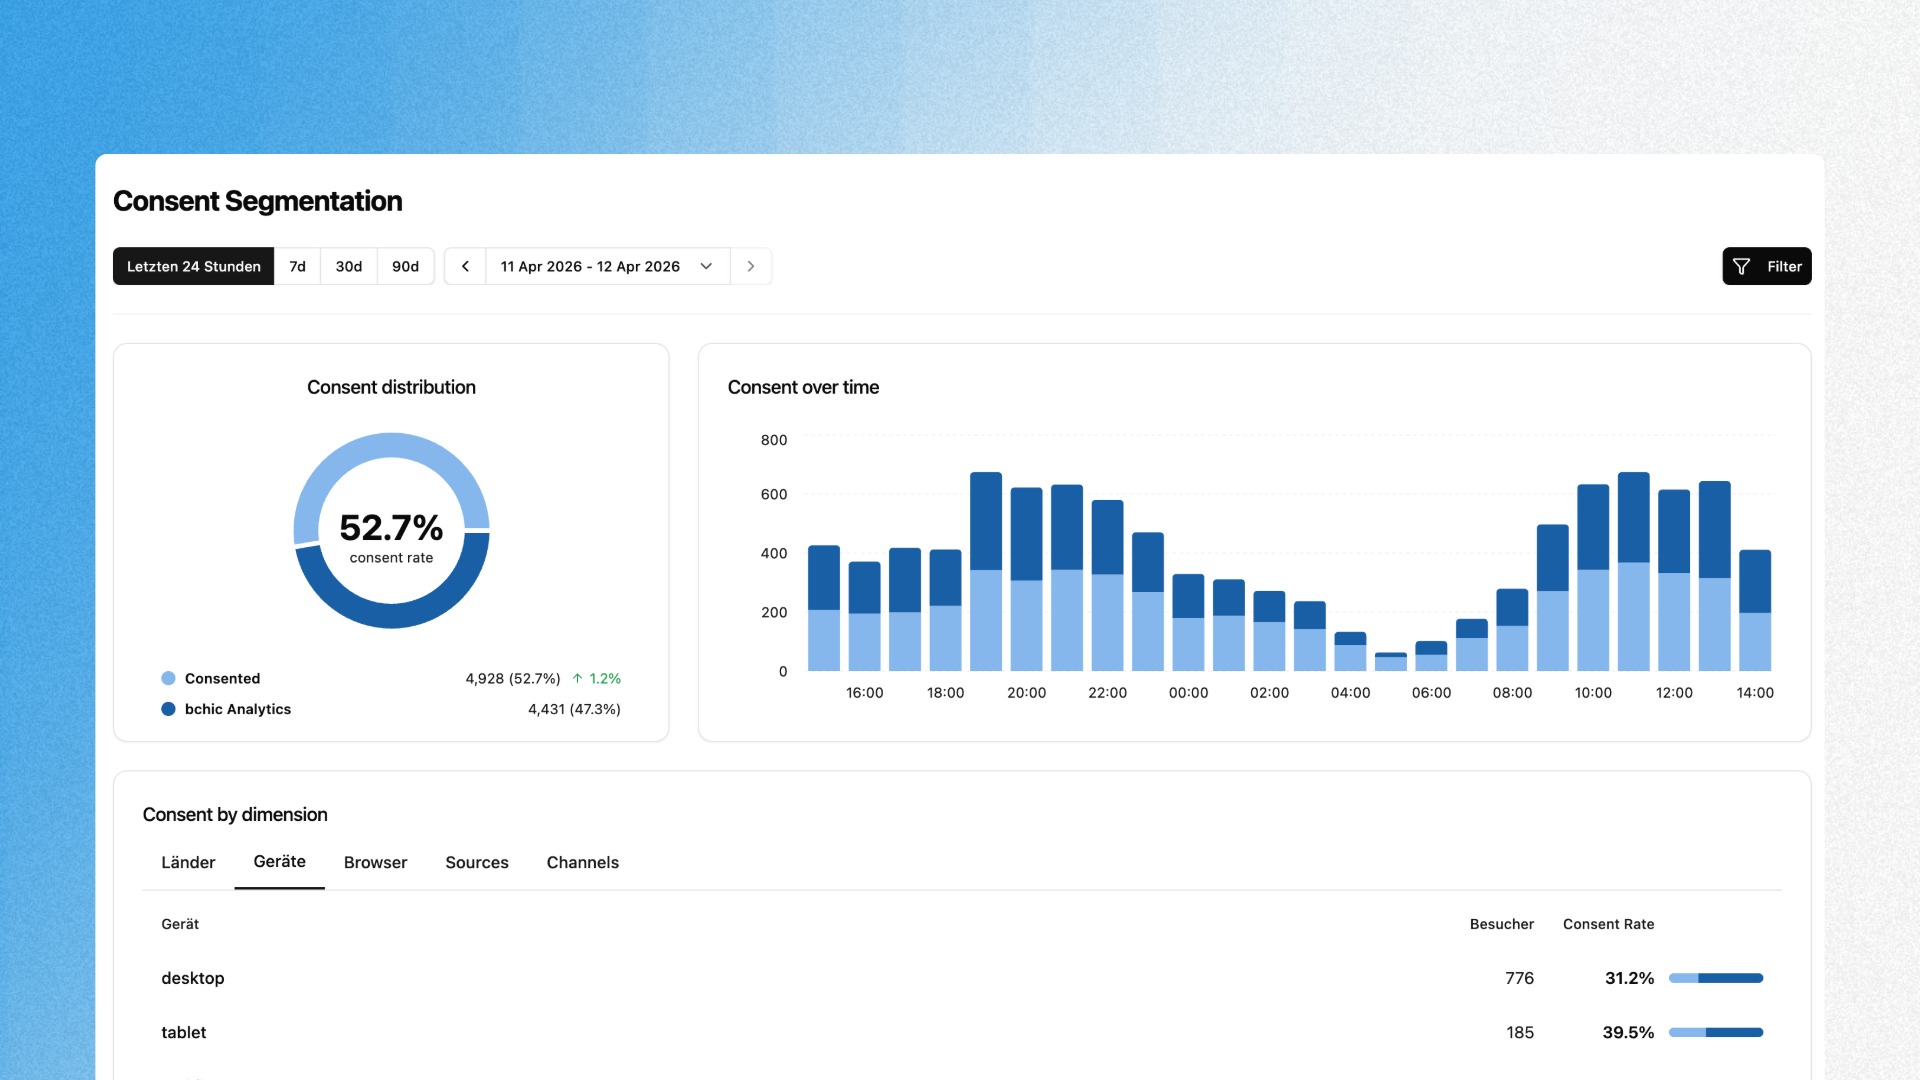This screenshot has width=1920, height=1080.
Task: Enable the 7d time range
Action: 297,266
